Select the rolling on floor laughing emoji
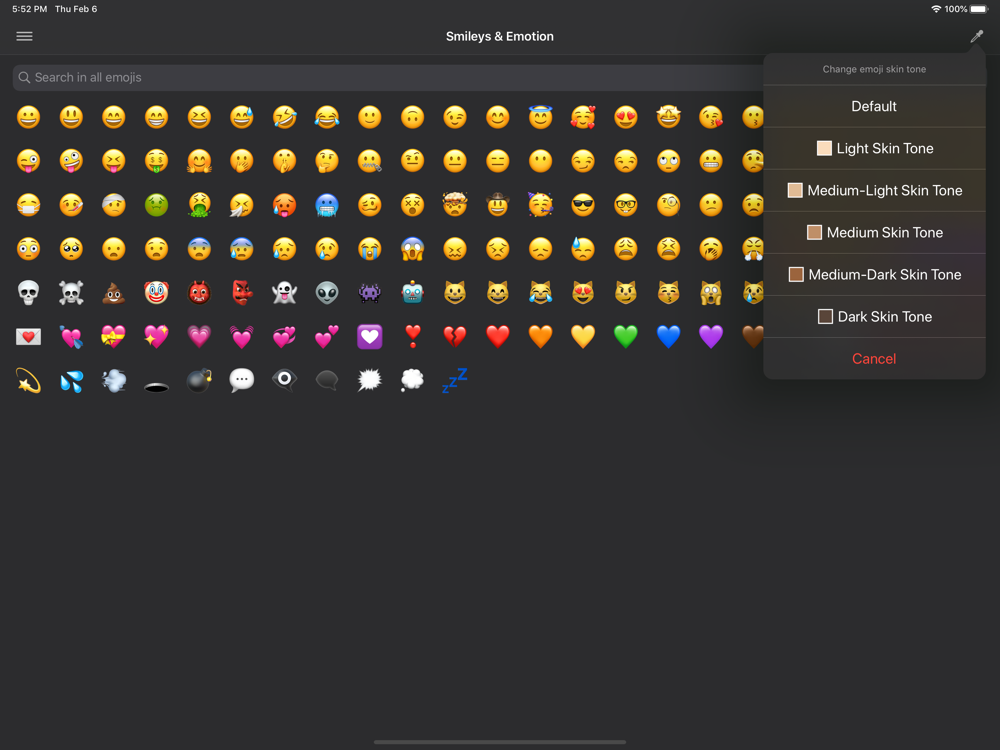1000x750 pixels. [284, 117]
